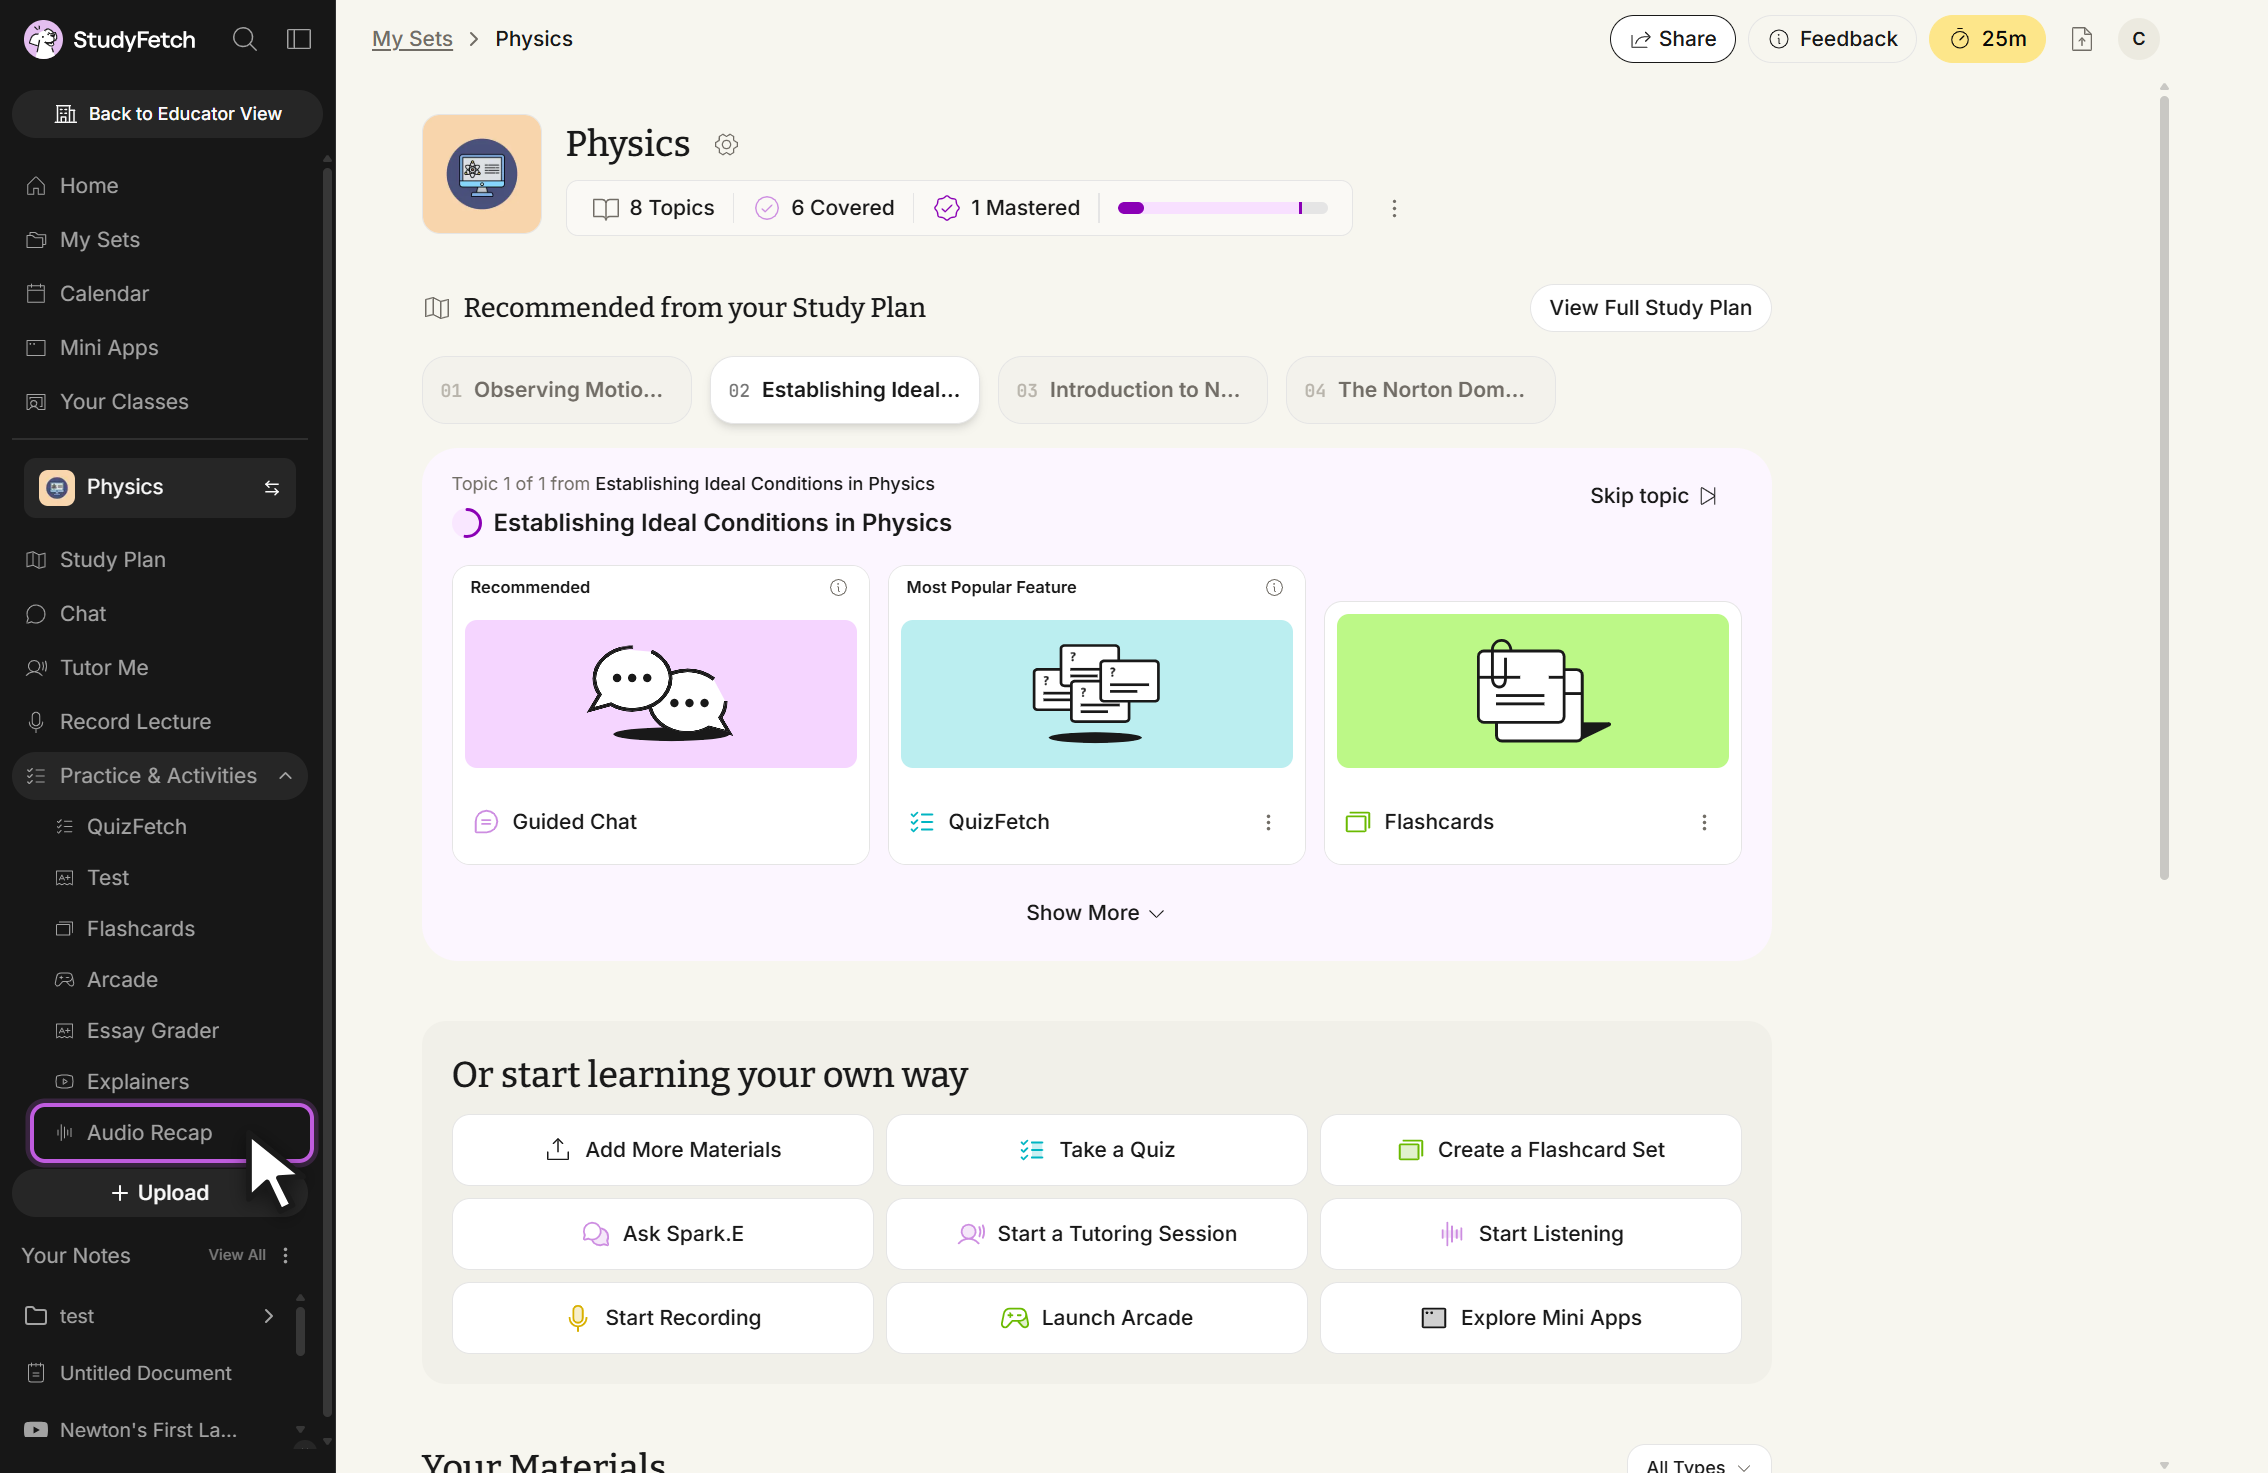This screenshot has height=1473, width=2268.
Task: Click View All notes link
Action: (x=237, y=1255)
